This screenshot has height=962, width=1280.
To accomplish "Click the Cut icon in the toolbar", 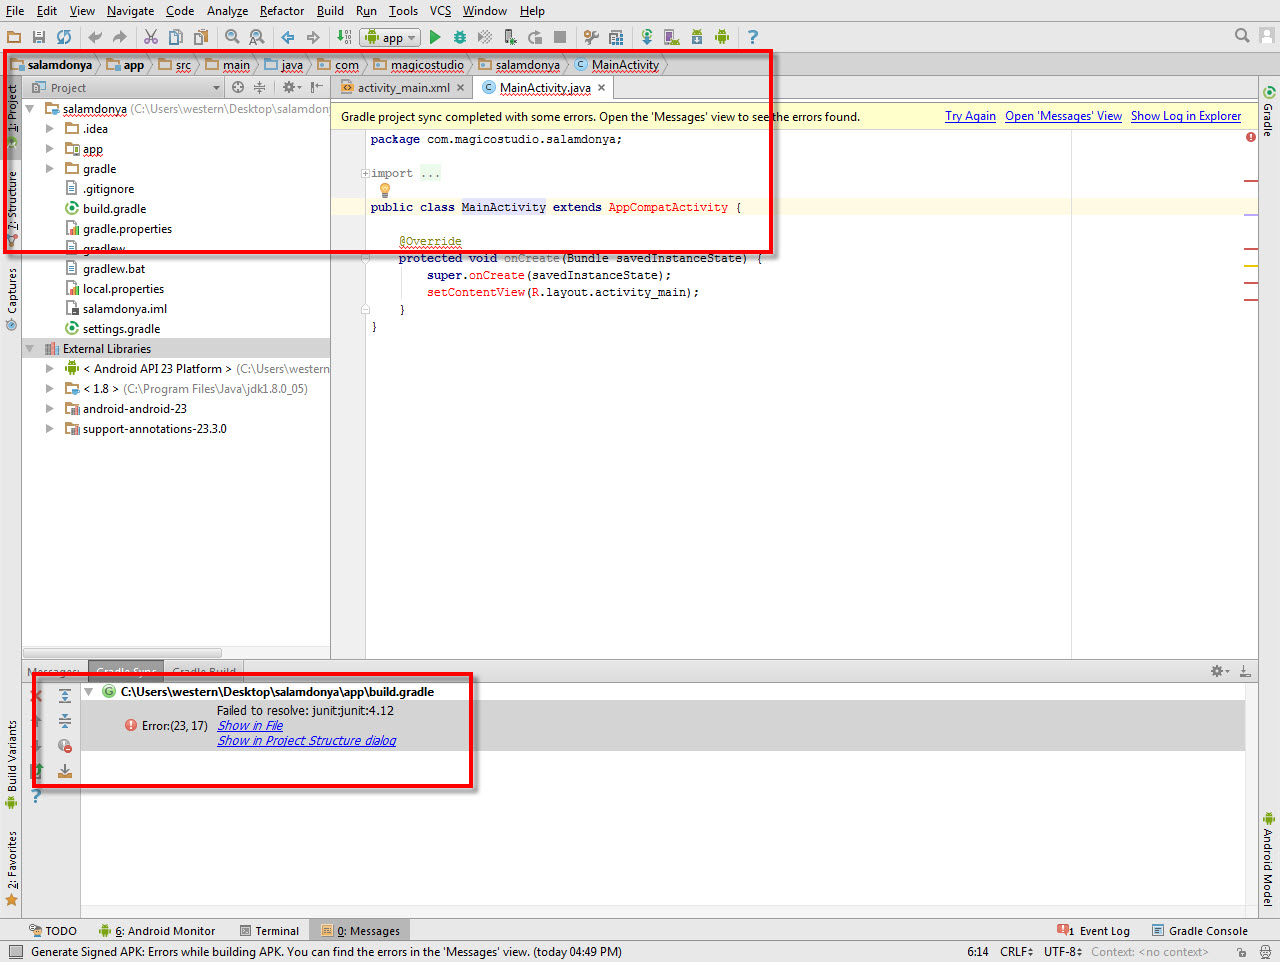I will [x=152, y=37].
